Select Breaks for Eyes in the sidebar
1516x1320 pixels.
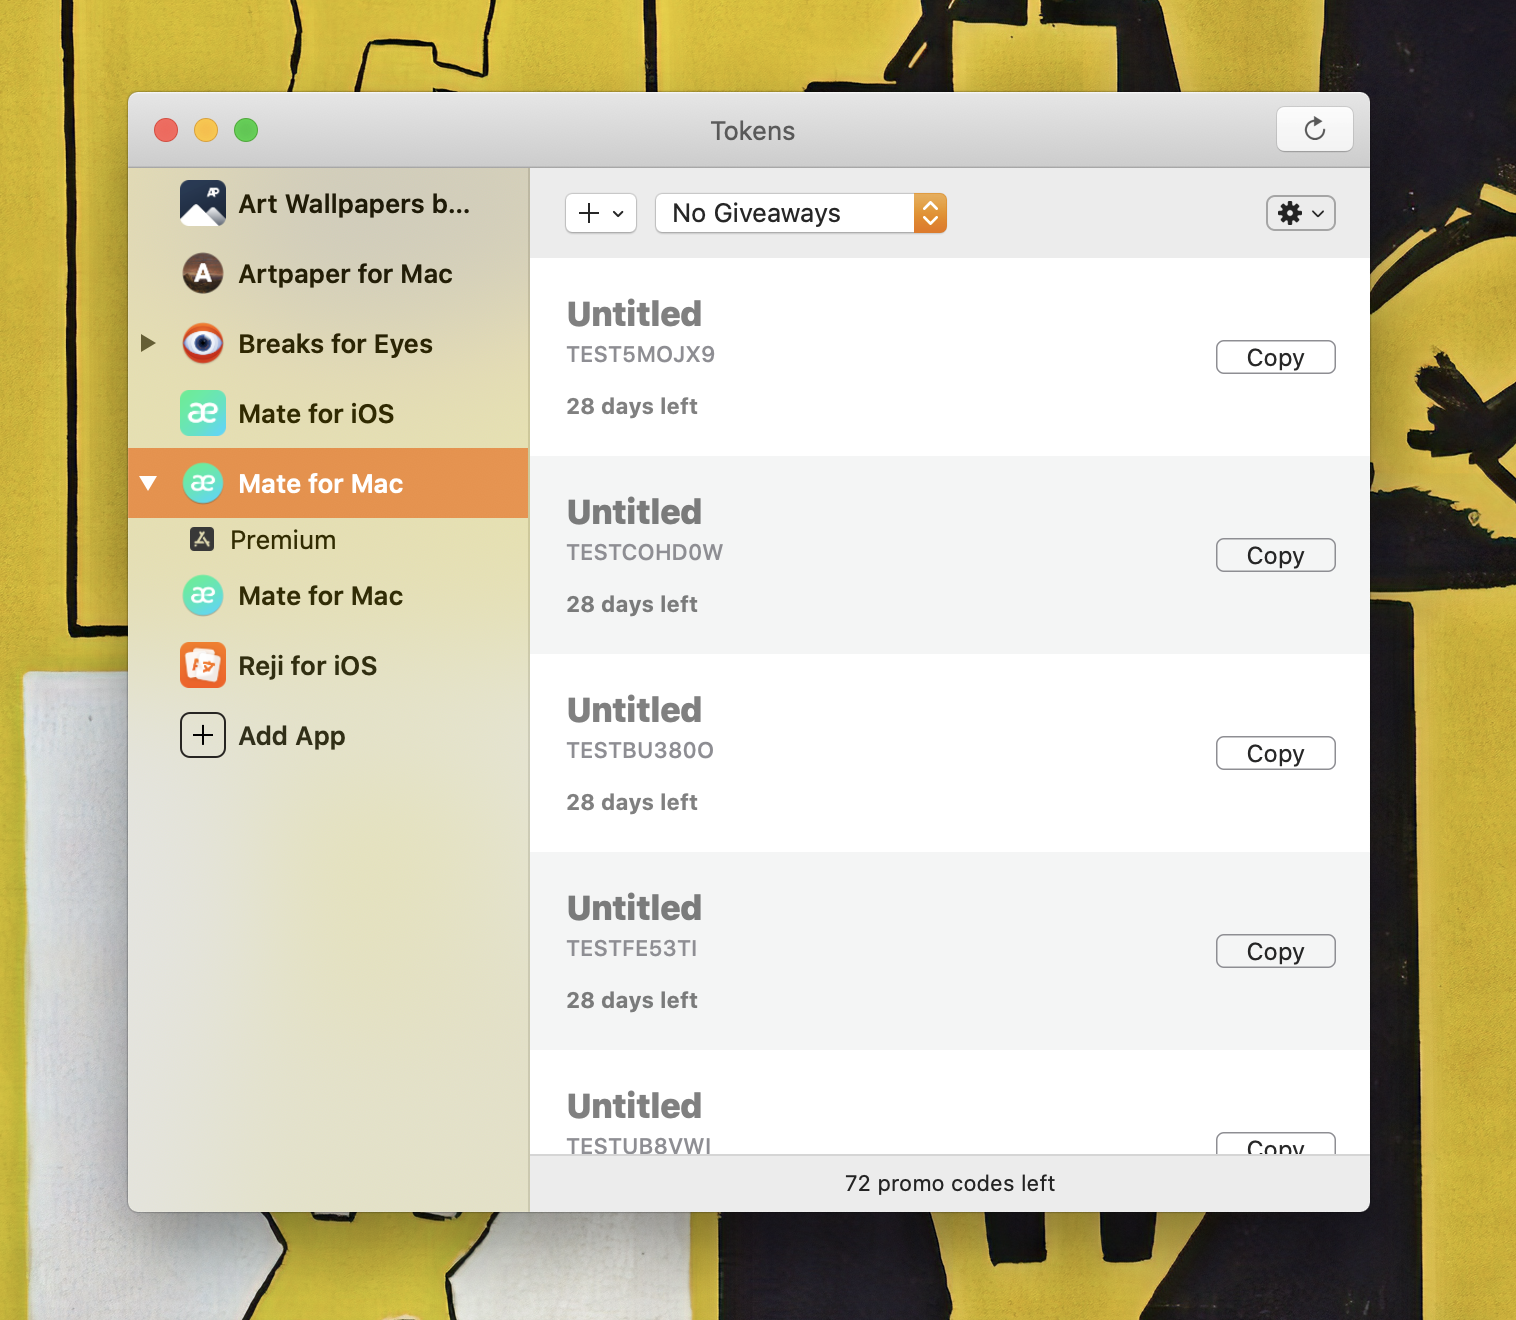(x=328, y=344)
